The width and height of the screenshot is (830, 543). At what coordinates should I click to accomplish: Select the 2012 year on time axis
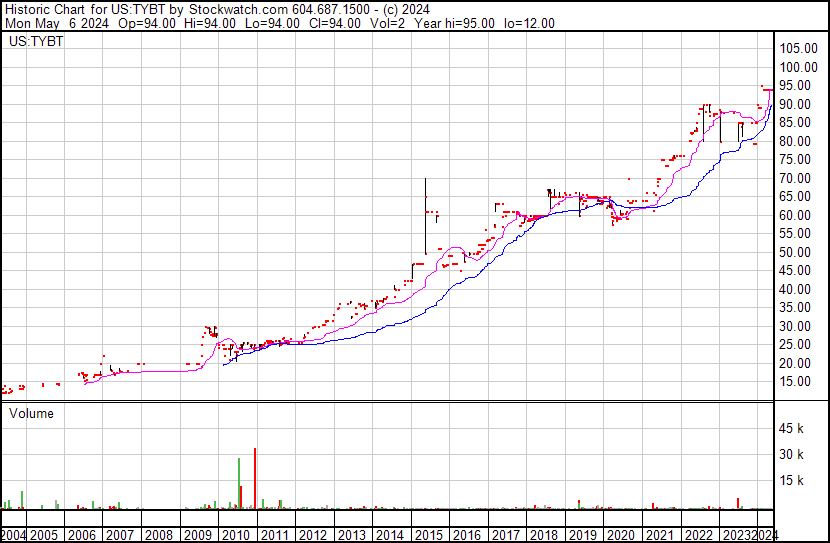(313, 535)
